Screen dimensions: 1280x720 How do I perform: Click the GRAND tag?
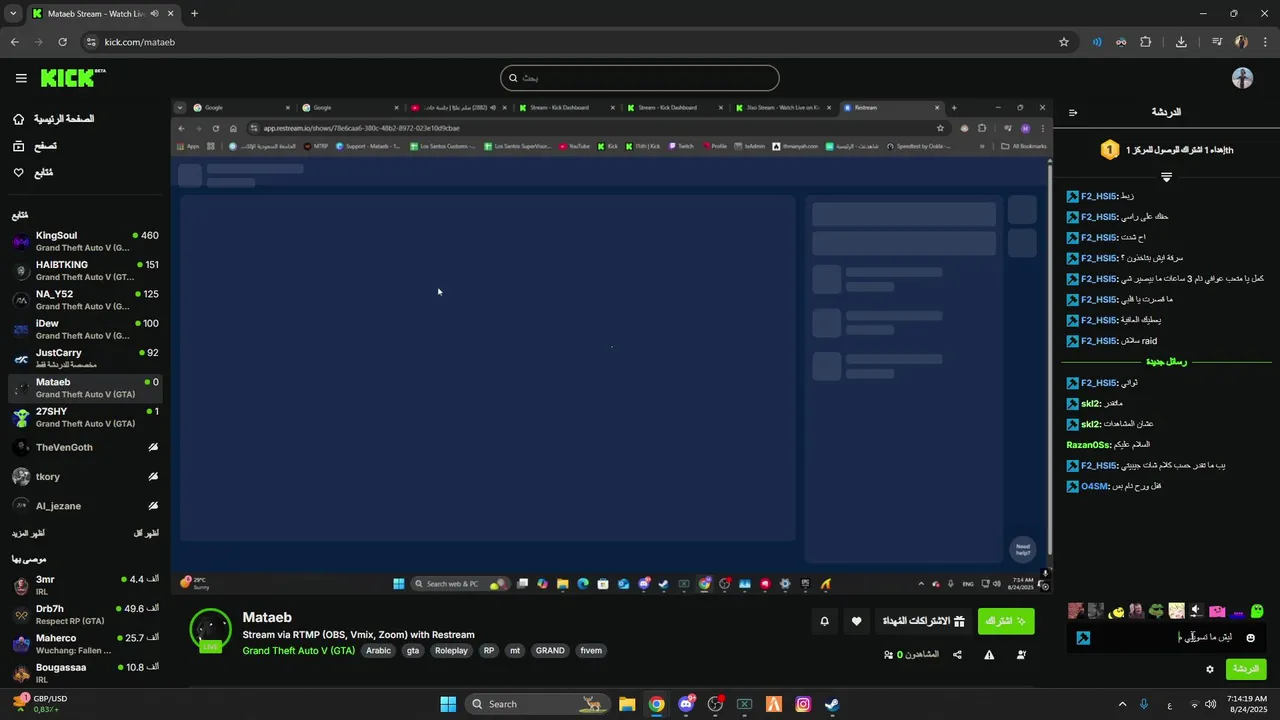[550, 651]
